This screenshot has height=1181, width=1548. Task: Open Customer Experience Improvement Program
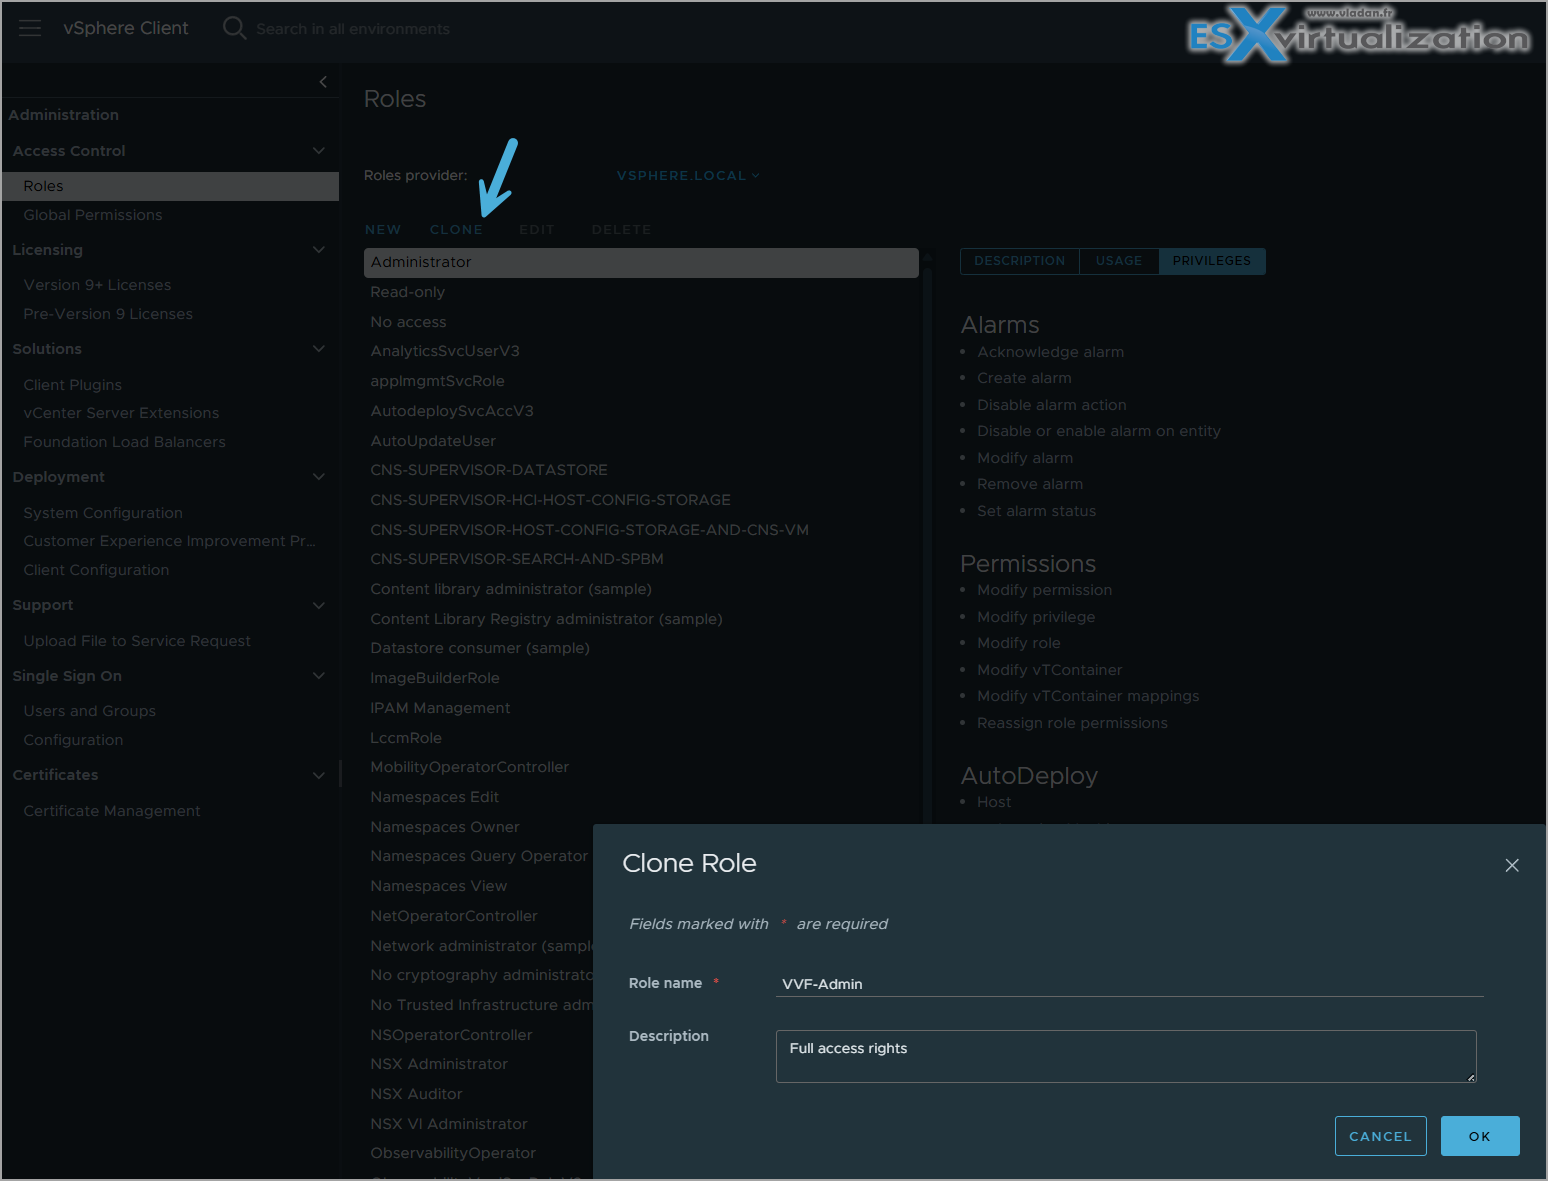pos(169,541)
